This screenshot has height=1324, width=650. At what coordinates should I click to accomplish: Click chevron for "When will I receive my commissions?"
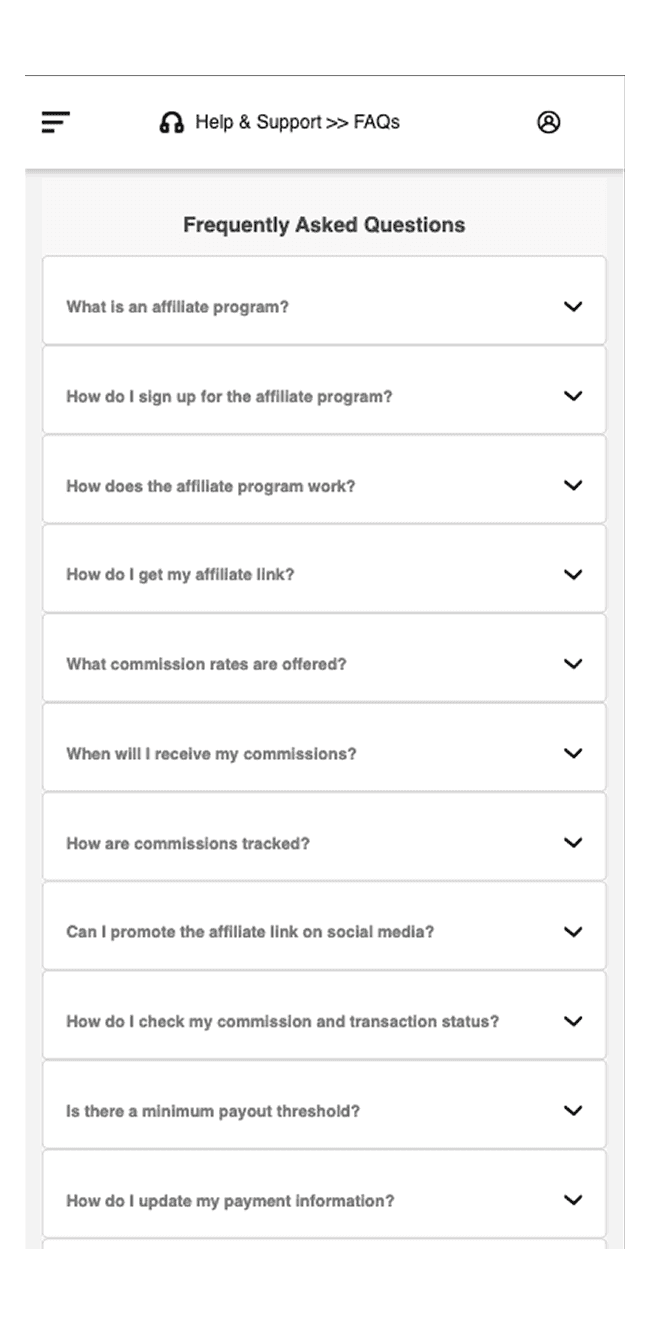(573, 753)
